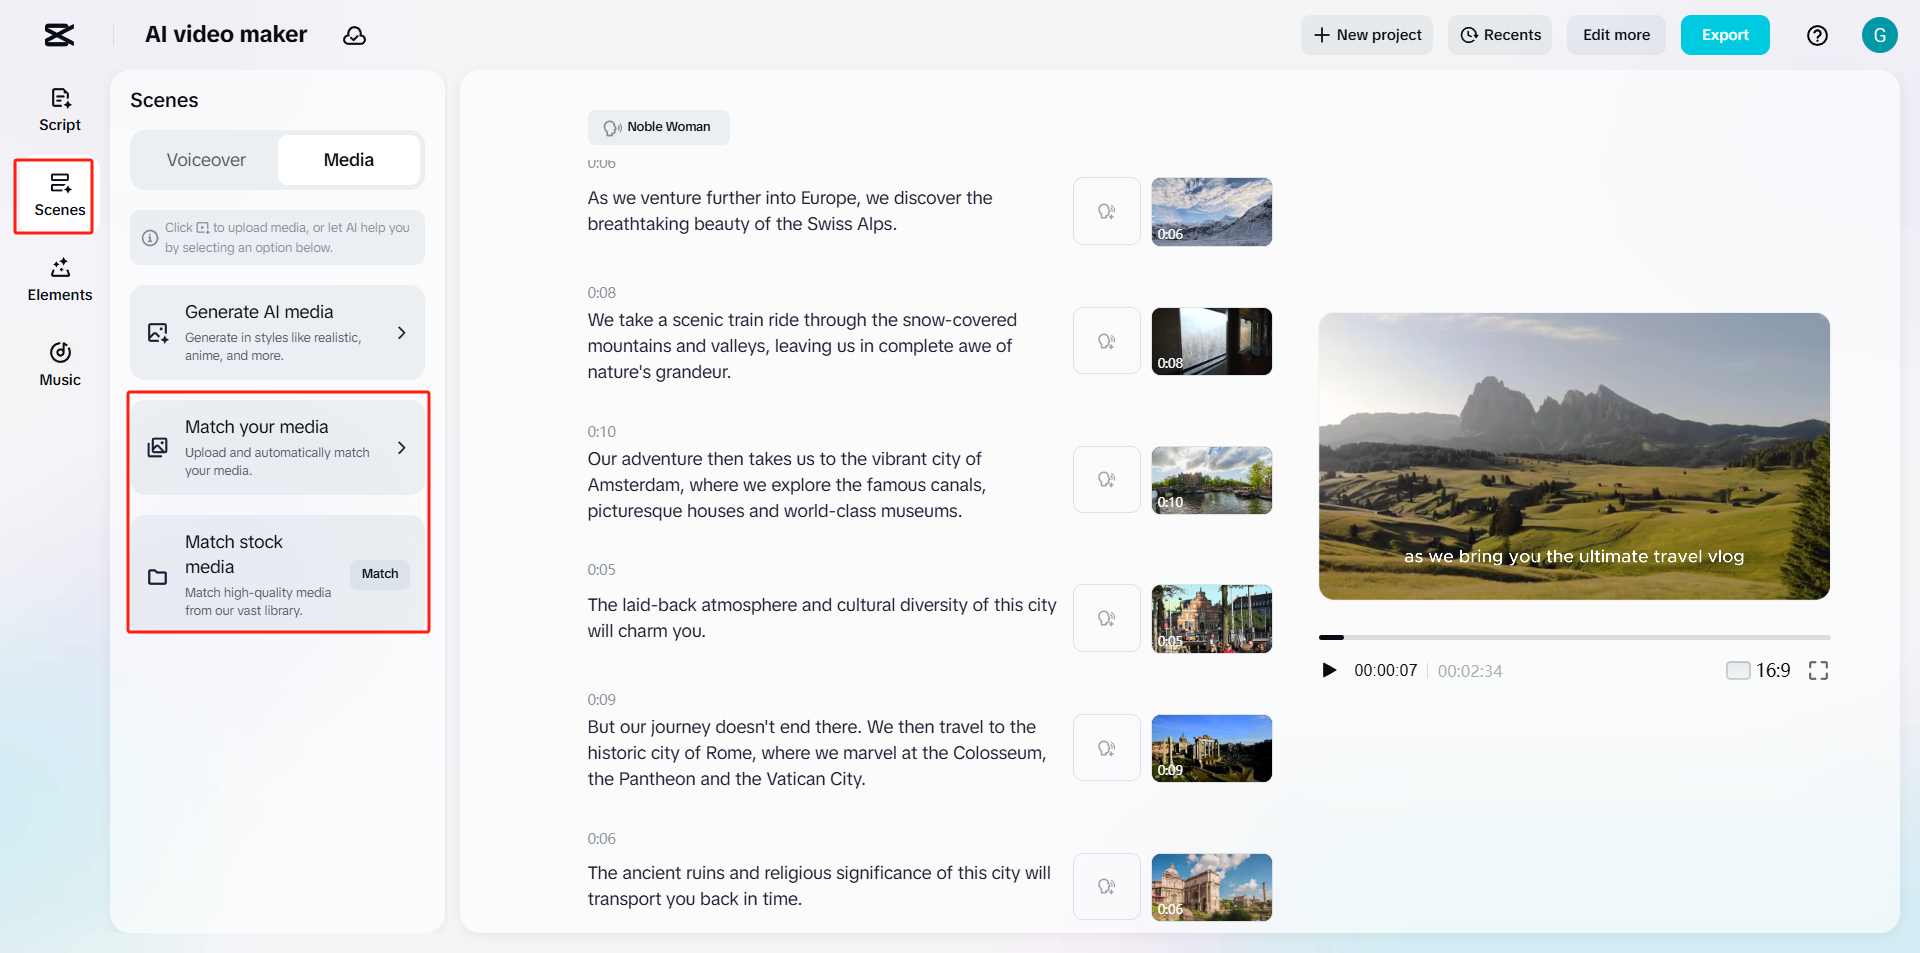This screenshot has width=1920, height=953.
Task: Expand Match your media option chevron
Action: (x=402, y=448)
